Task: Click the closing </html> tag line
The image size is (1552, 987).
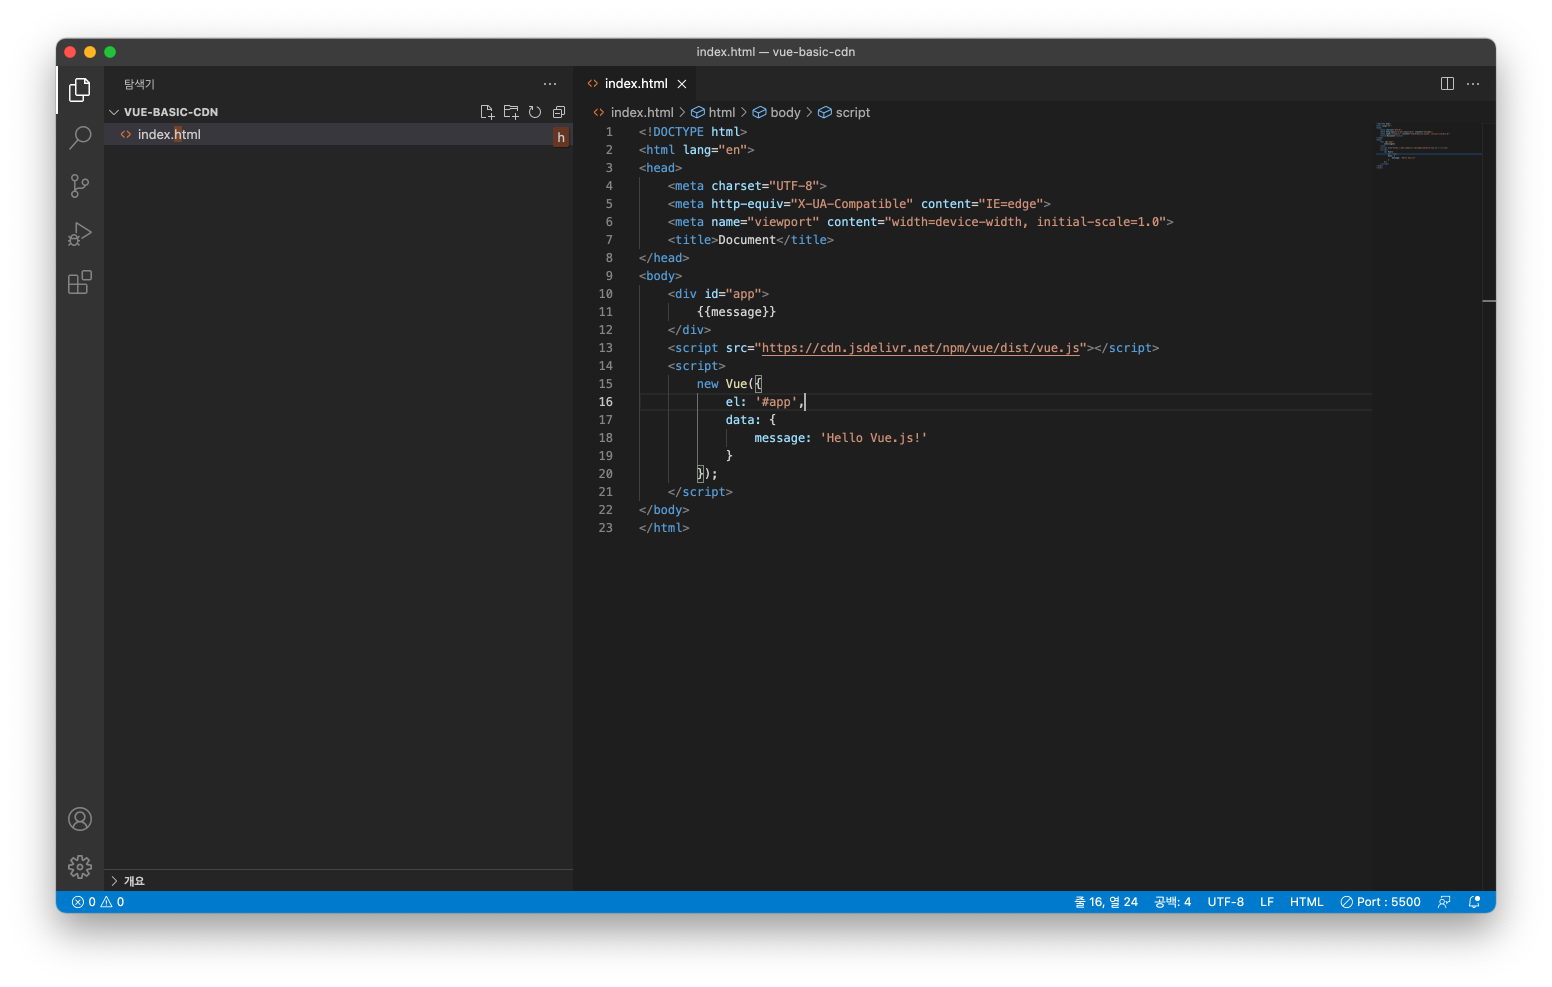Action: (x=664, y=528)
